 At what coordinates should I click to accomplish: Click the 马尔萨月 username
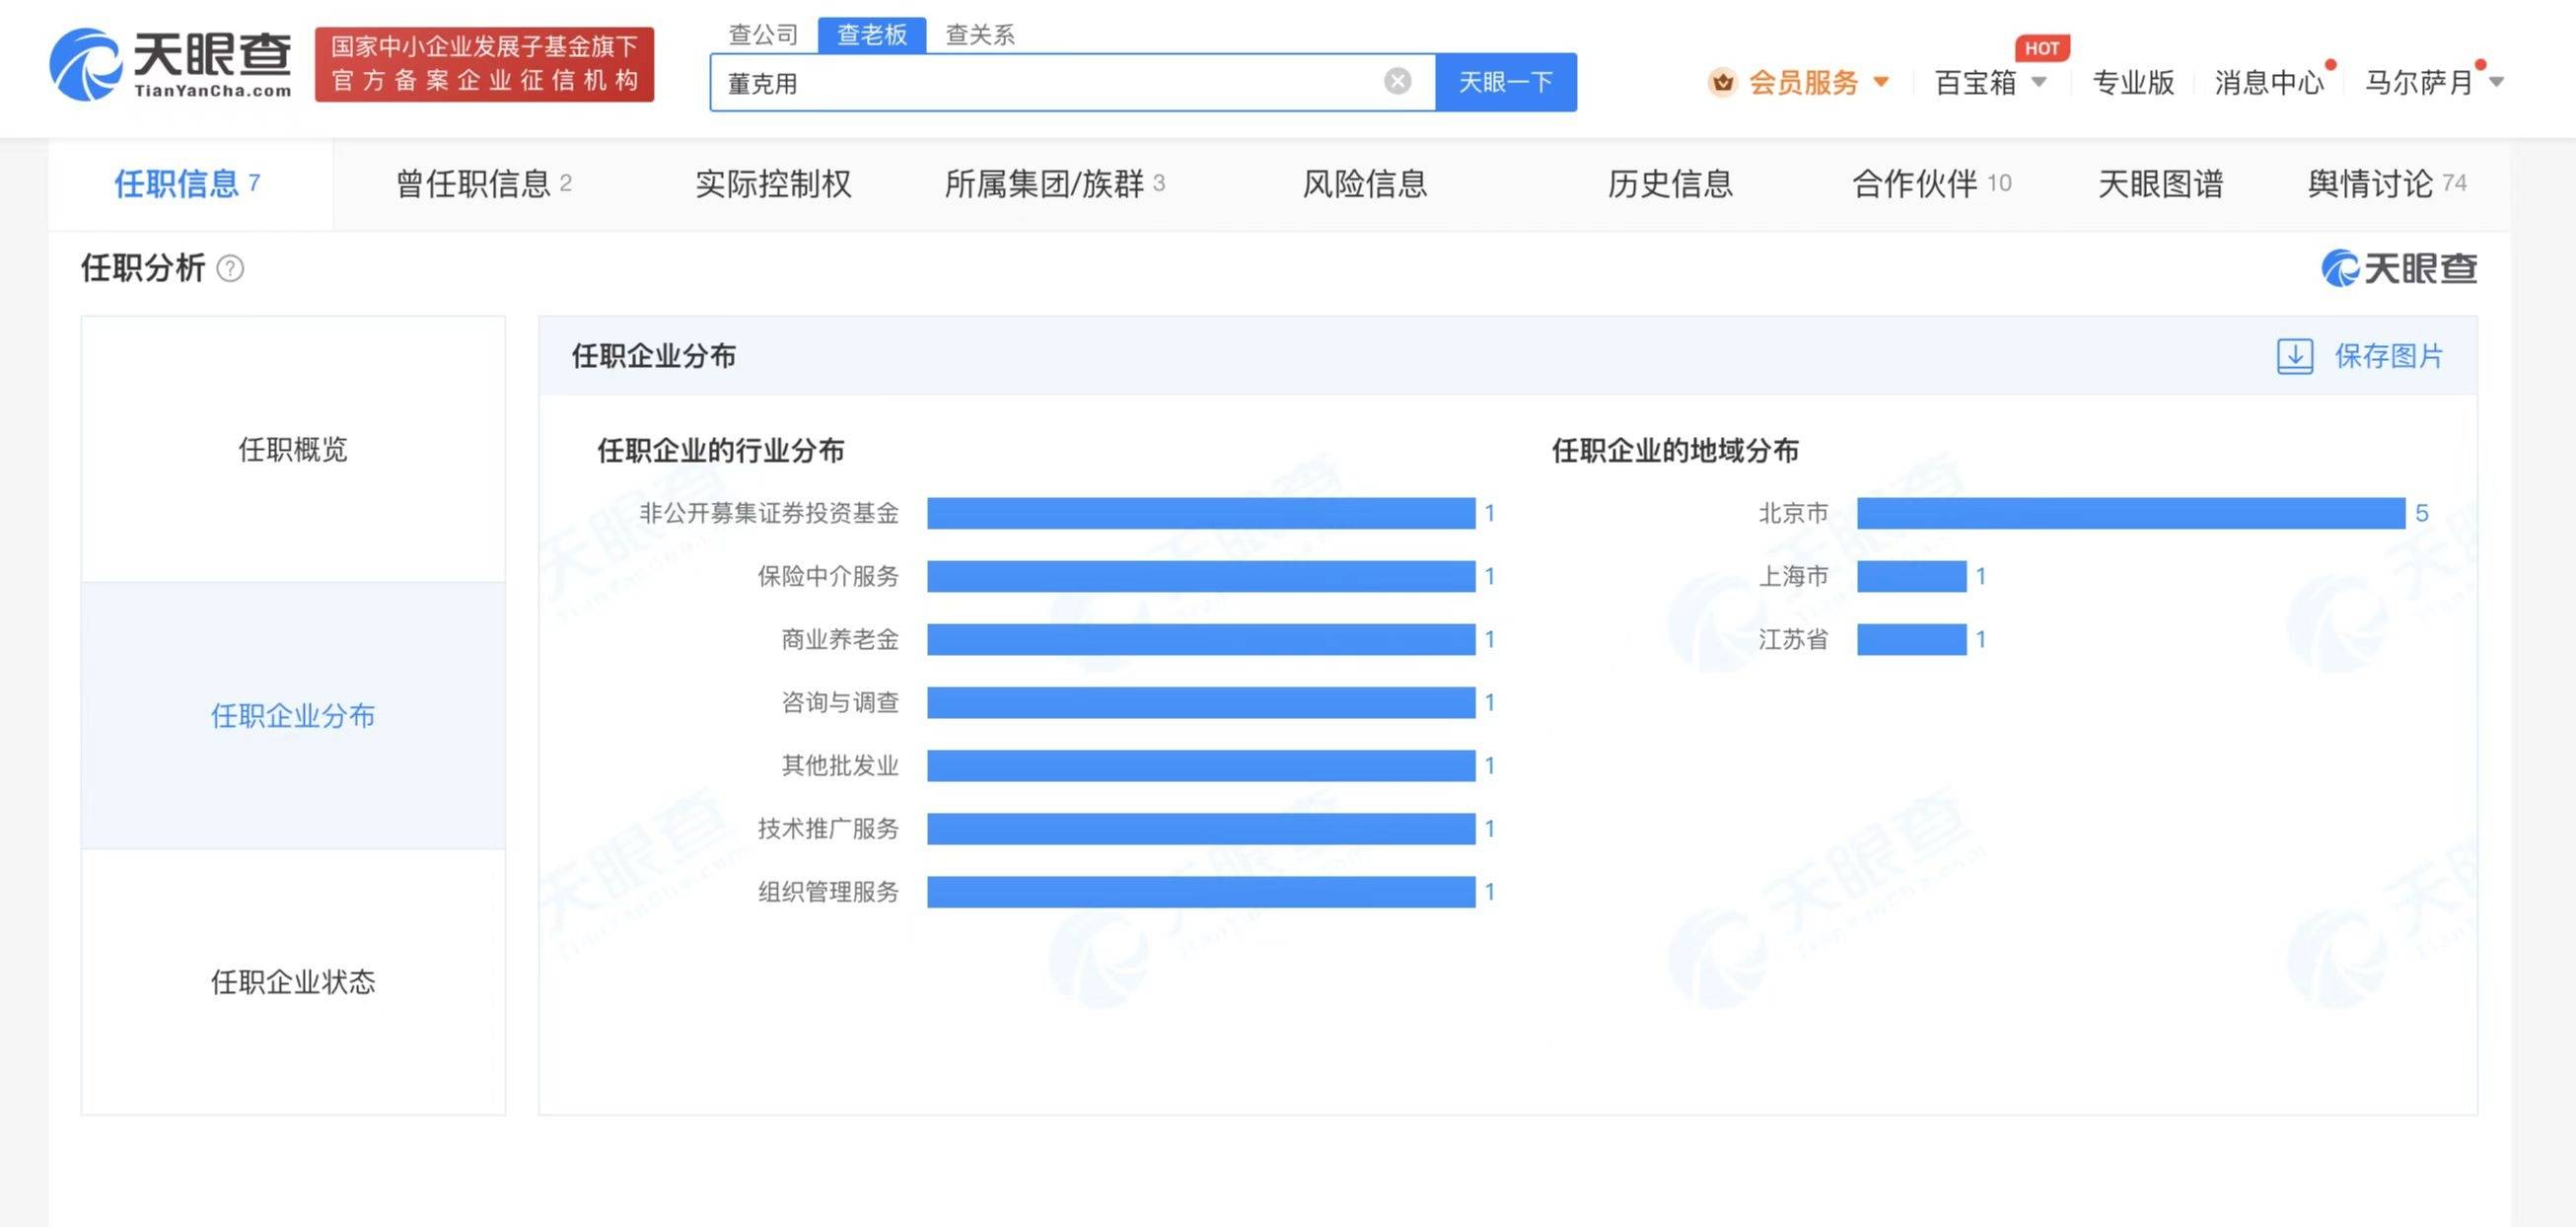click(x=2418, y=82)
